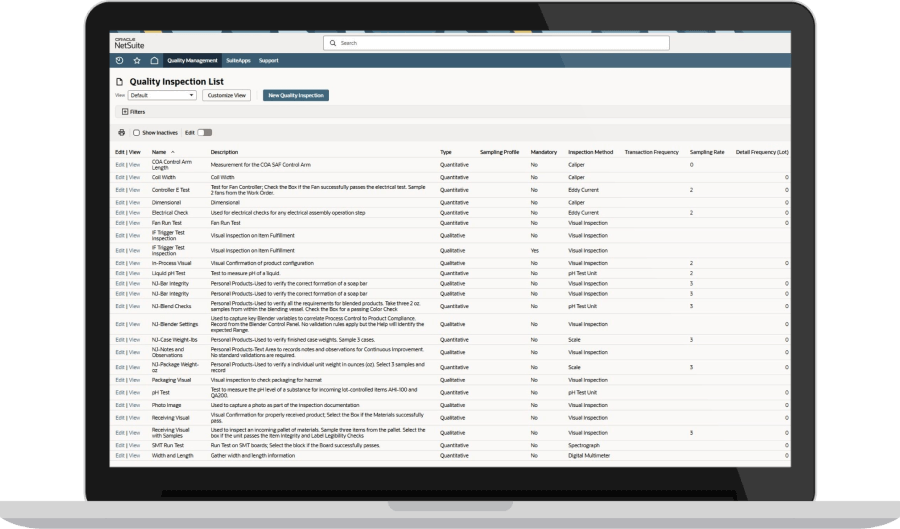Open the Support menu
The image size is (900, 529).
pyautogui.click(x=269, y=60)
